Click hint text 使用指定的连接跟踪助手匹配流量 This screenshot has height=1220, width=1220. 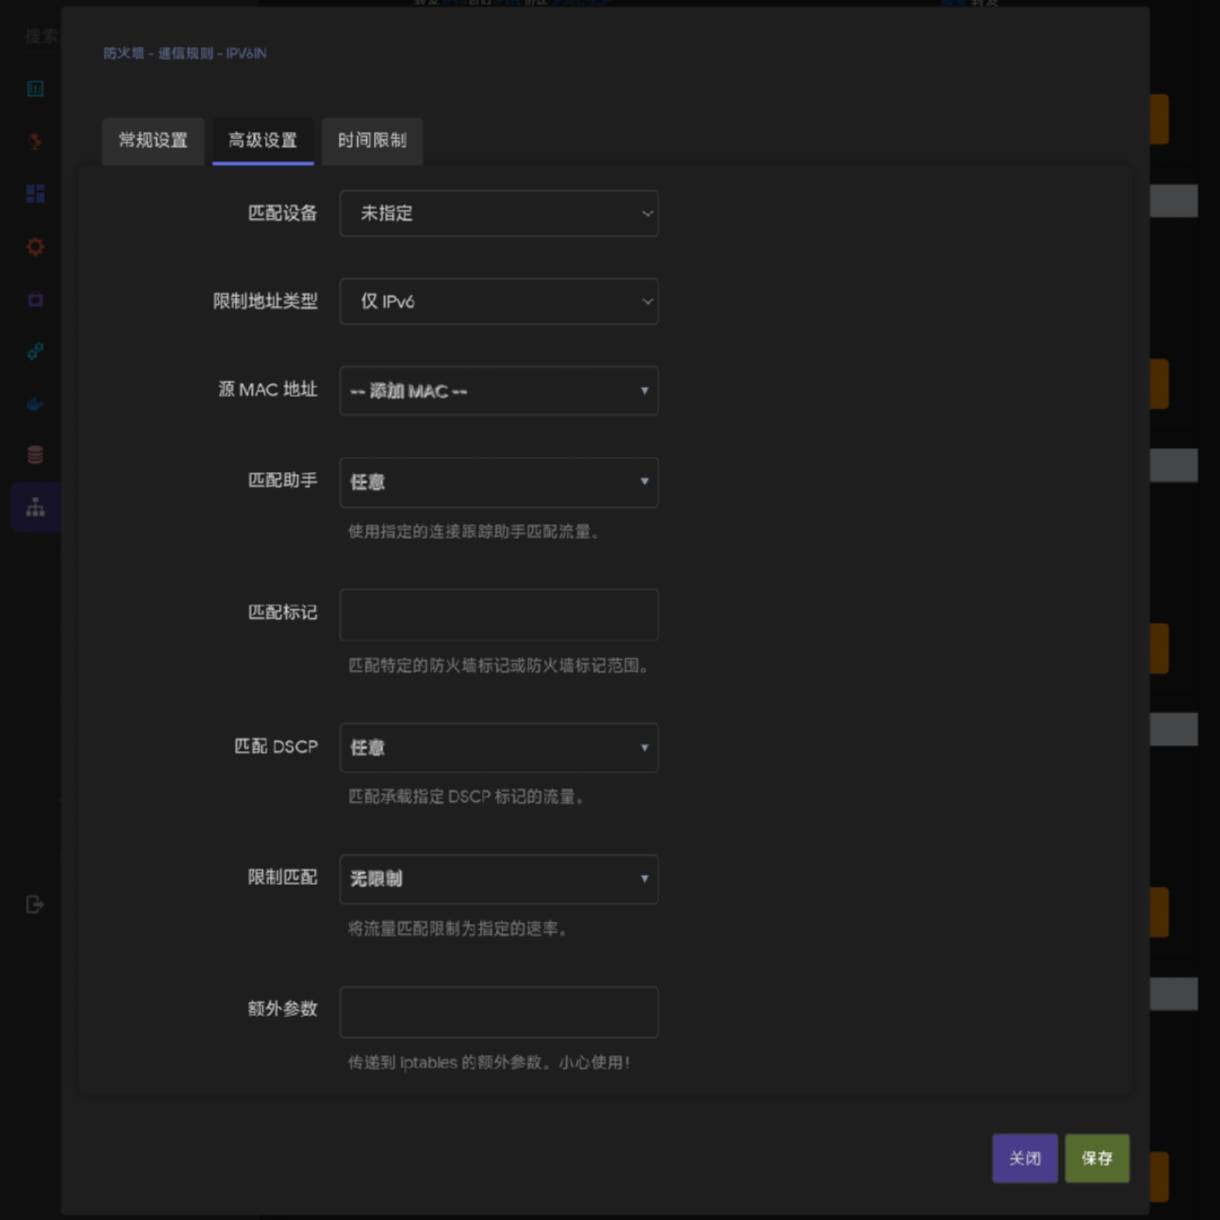(474, 531)
